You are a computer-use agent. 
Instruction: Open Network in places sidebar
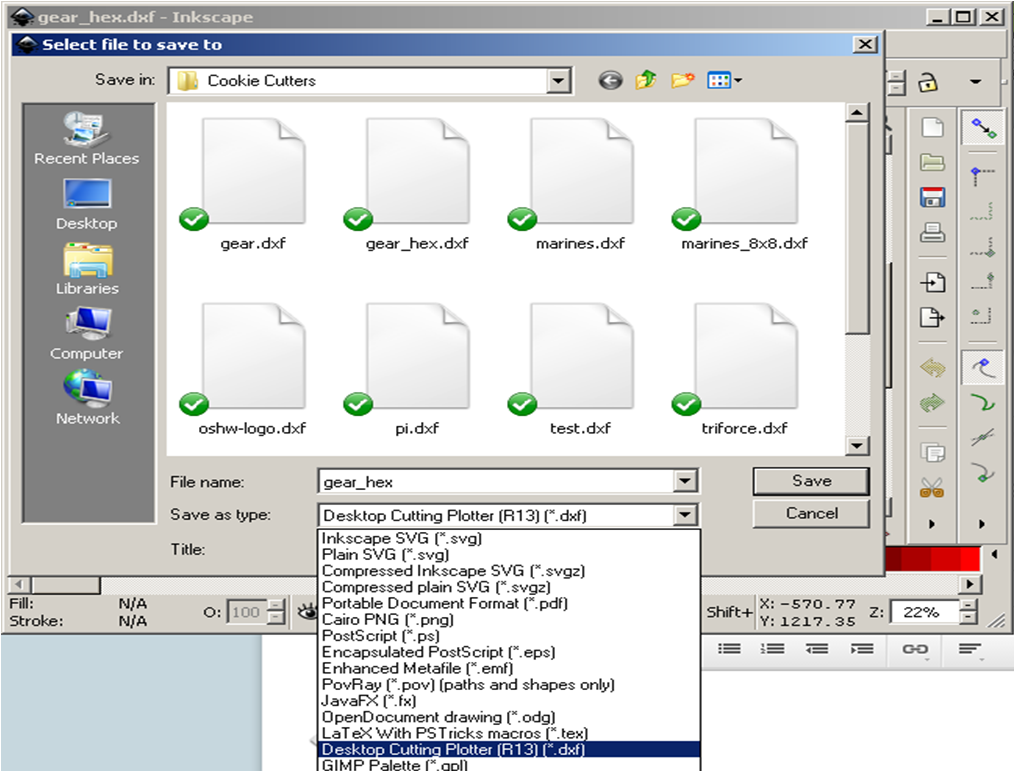87,398
